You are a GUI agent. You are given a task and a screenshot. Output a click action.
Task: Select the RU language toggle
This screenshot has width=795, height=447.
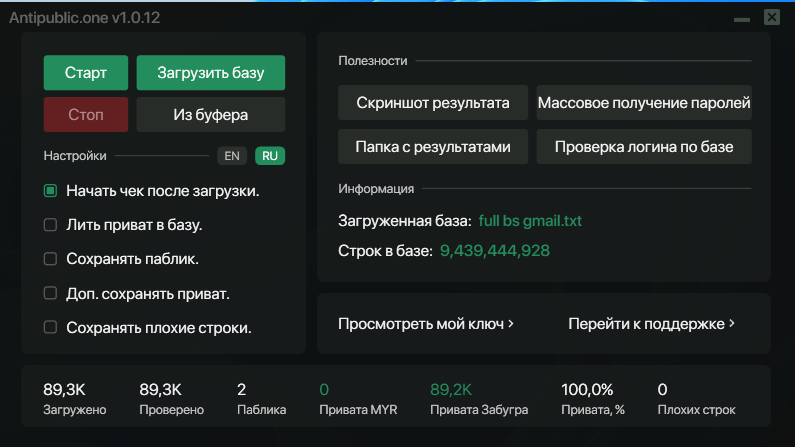[x=270, y=156]
